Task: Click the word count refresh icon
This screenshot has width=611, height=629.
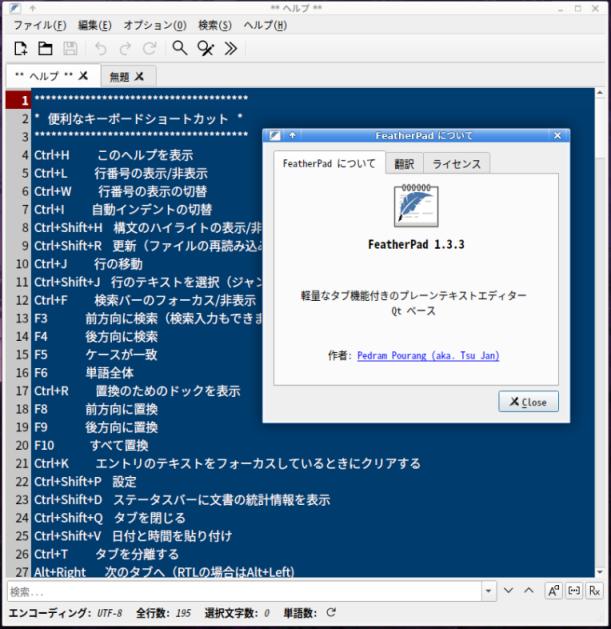Action: [x=331, y=613]
